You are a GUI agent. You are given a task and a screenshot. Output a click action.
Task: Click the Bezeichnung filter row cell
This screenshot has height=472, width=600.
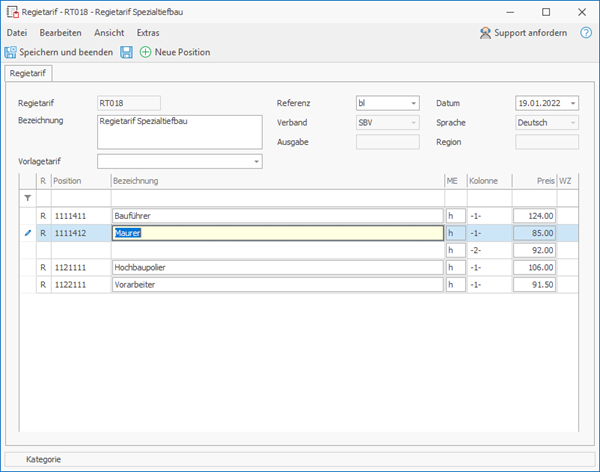click(278, 198)
